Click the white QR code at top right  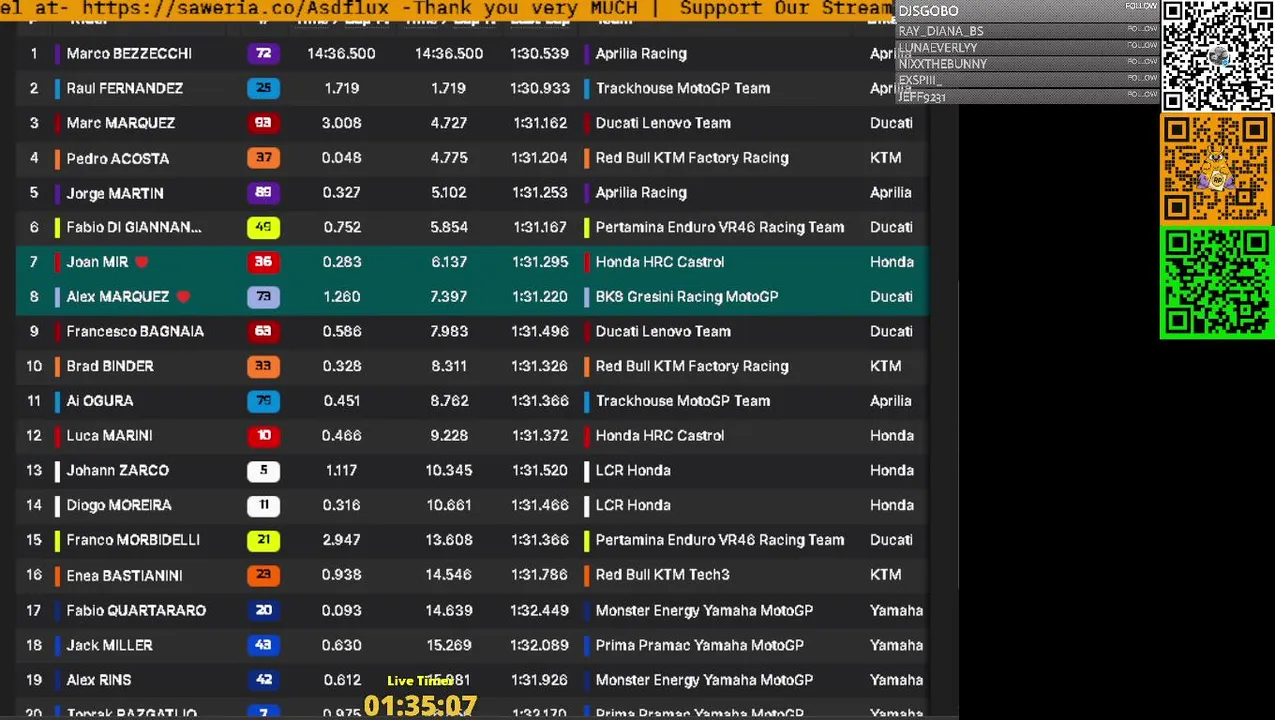click(x=1217, y=56)
